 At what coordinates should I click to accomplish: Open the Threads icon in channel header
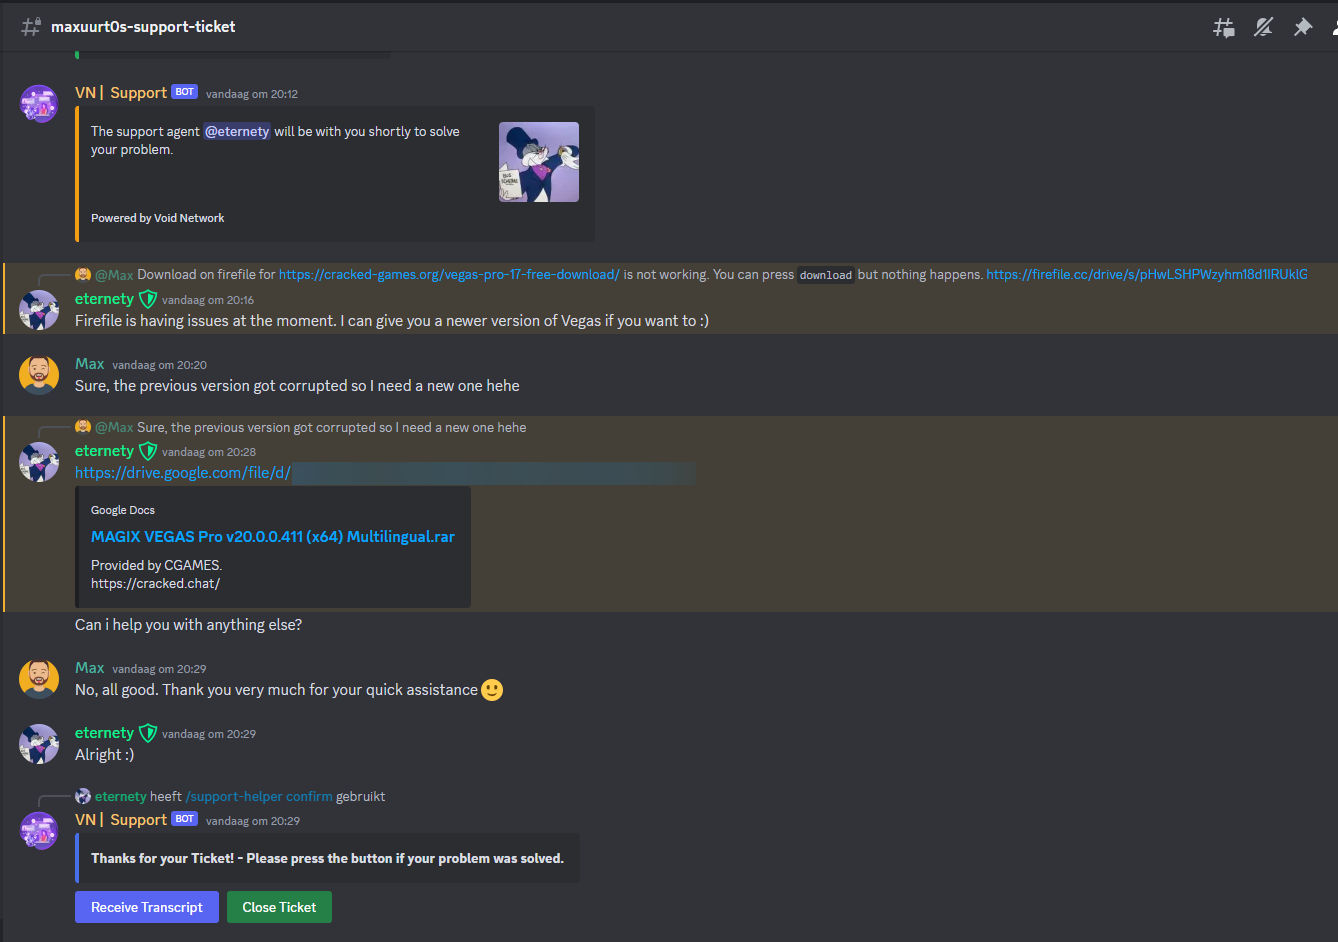pos(1223,27)
